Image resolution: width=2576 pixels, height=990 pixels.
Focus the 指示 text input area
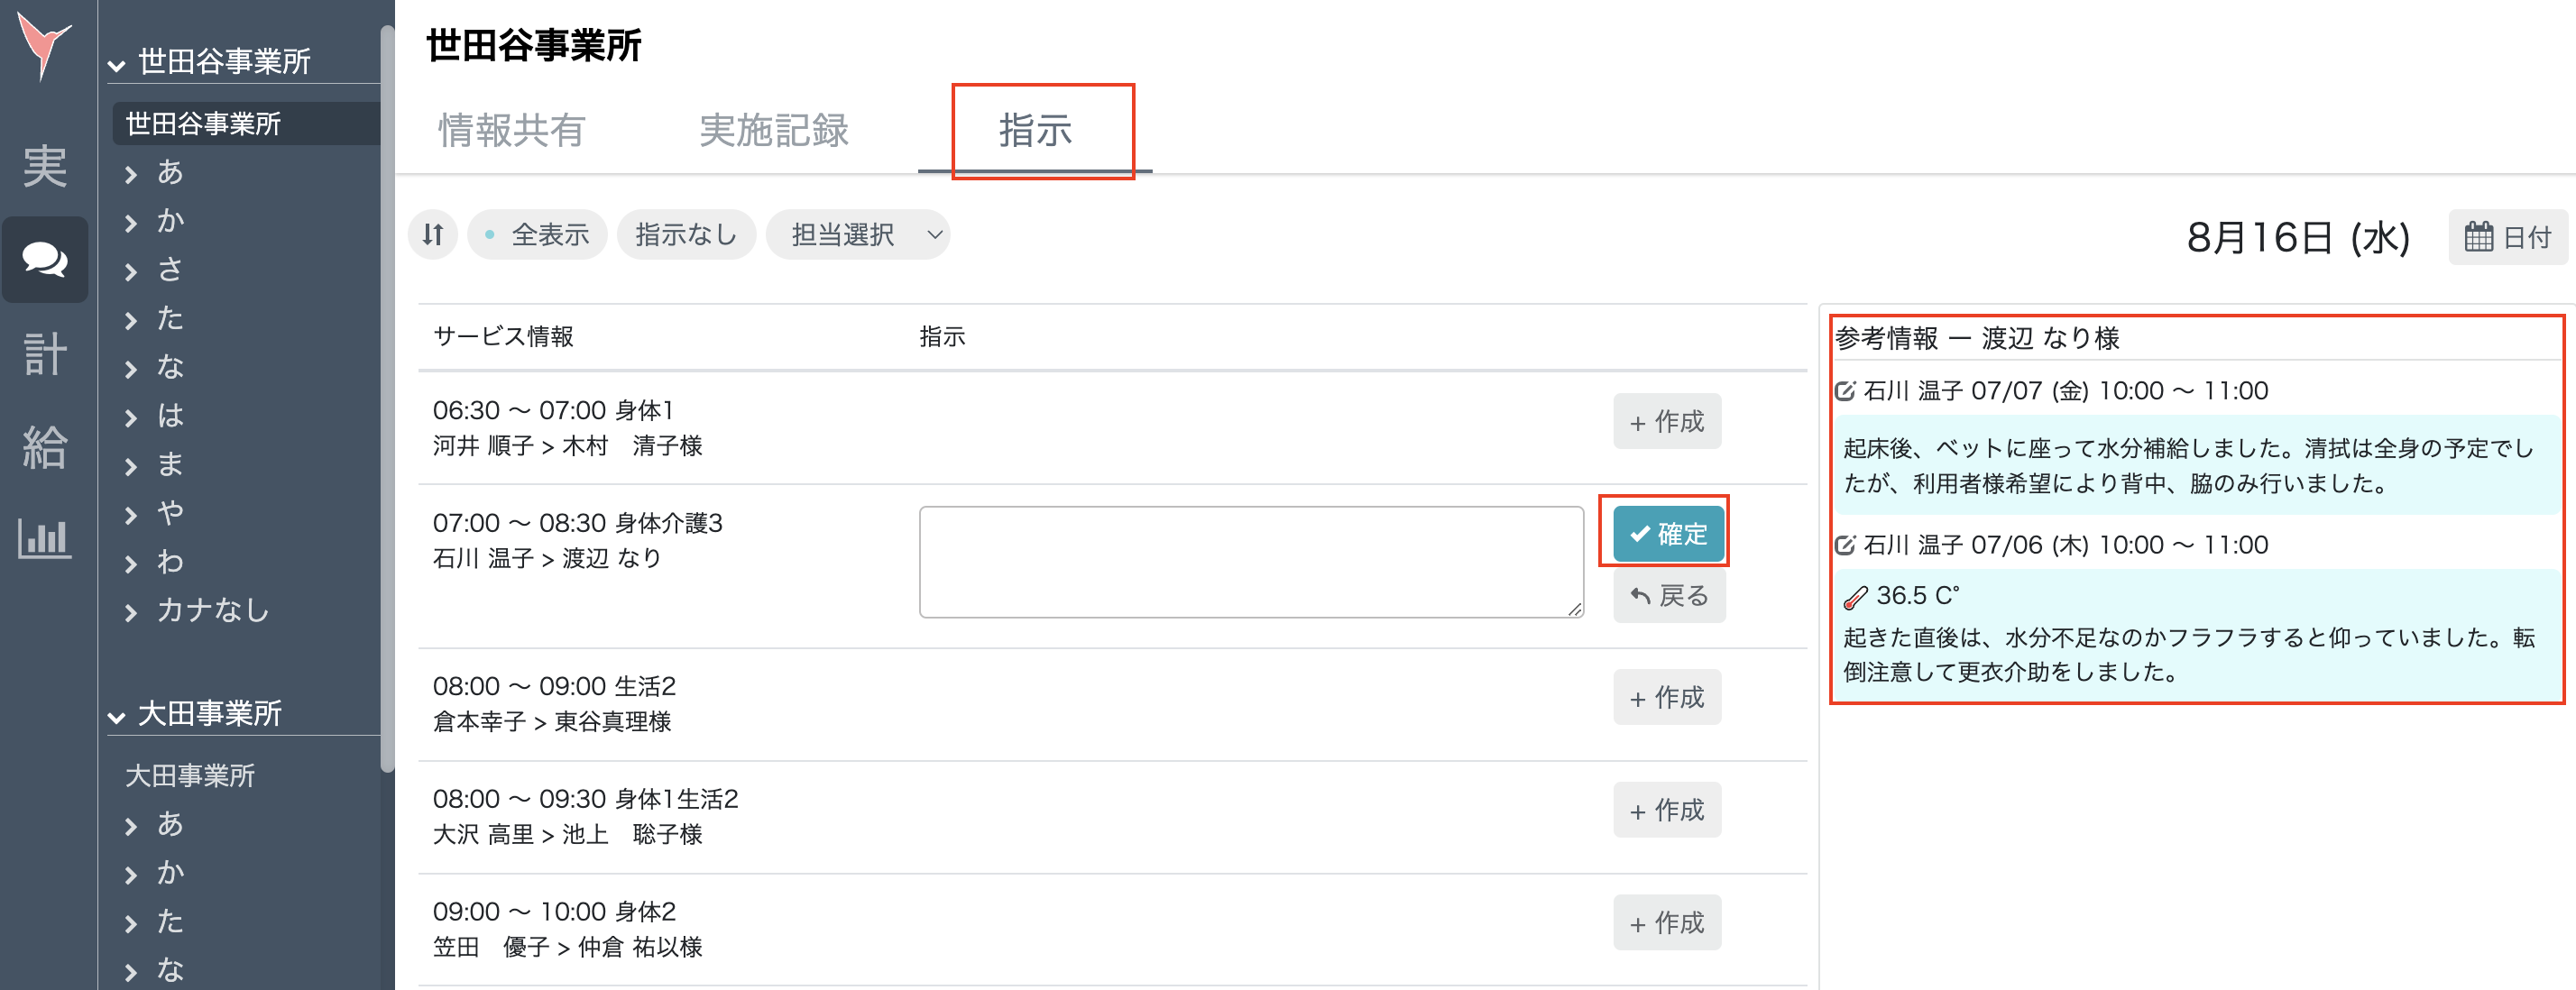pyautogui.click(x=1250, y=561)
